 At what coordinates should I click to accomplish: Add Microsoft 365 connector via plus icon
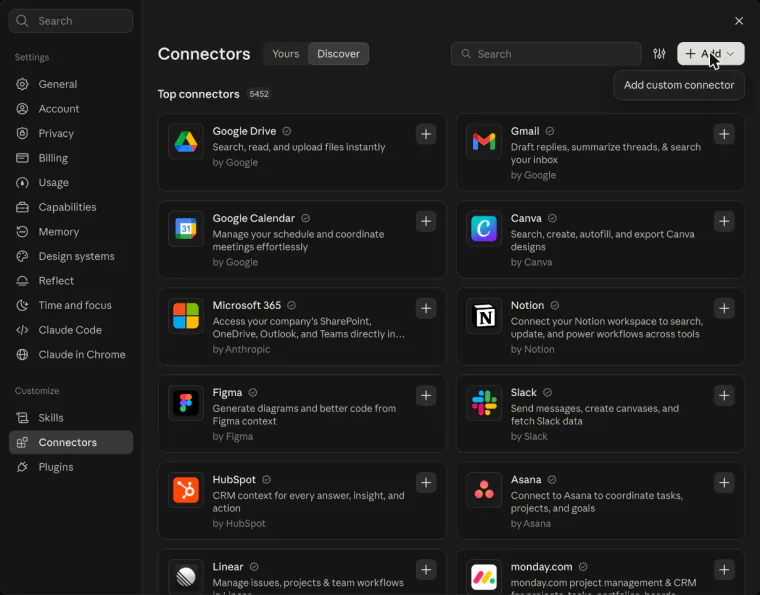[426, 309]
